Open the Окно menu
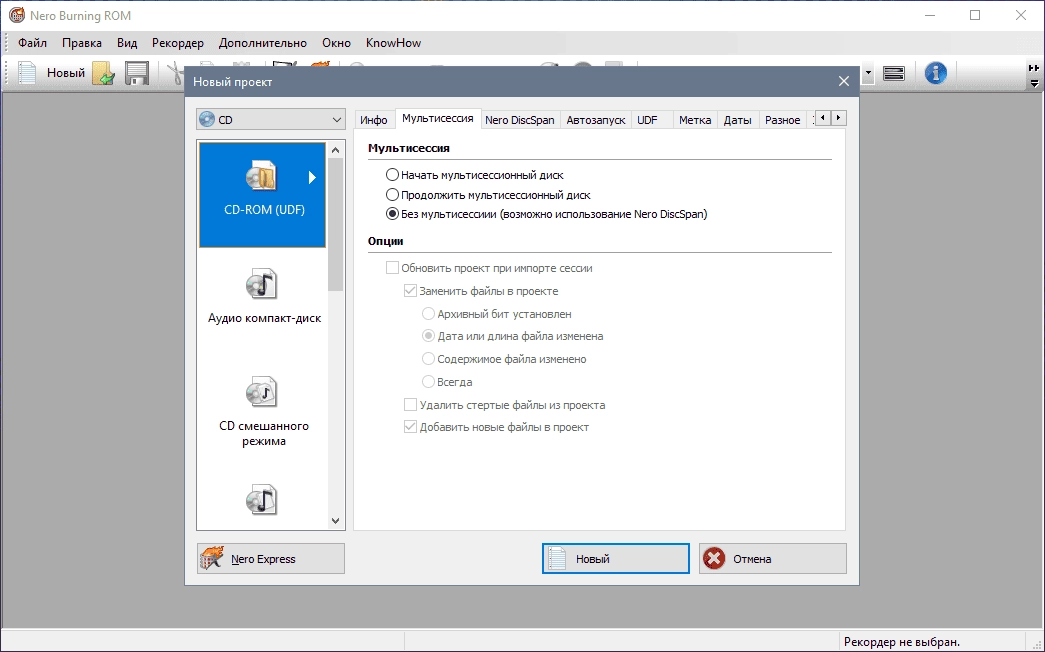 pyautogui.click(x=337, y=43)
